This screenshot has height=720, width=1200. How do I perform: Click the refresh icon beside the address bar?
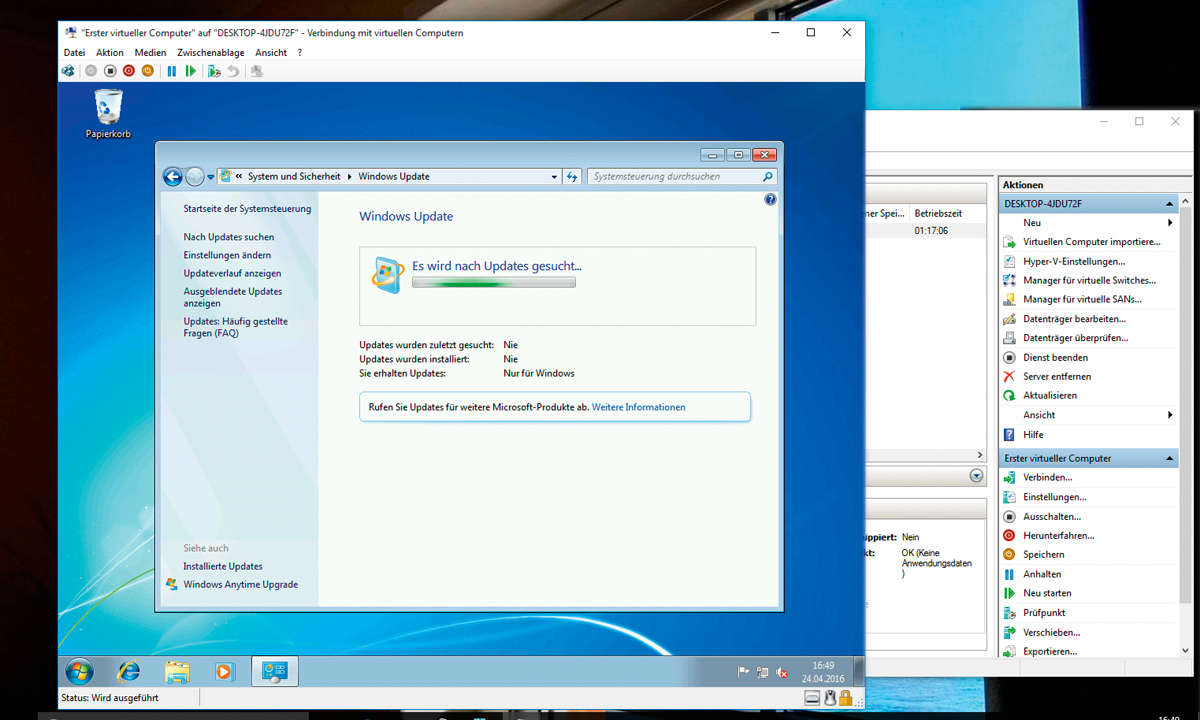(572, 176)
